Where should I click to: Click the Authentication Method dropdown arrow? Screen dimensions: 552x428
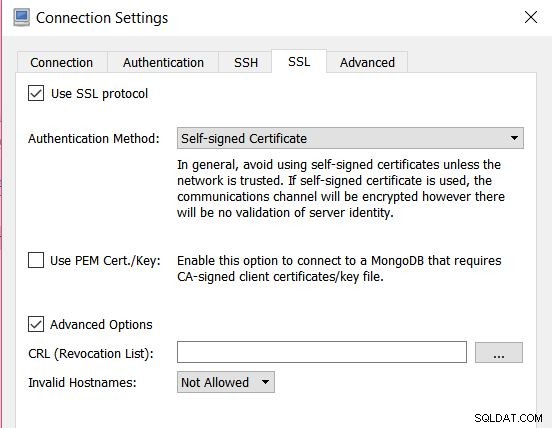tap(514, 138)
